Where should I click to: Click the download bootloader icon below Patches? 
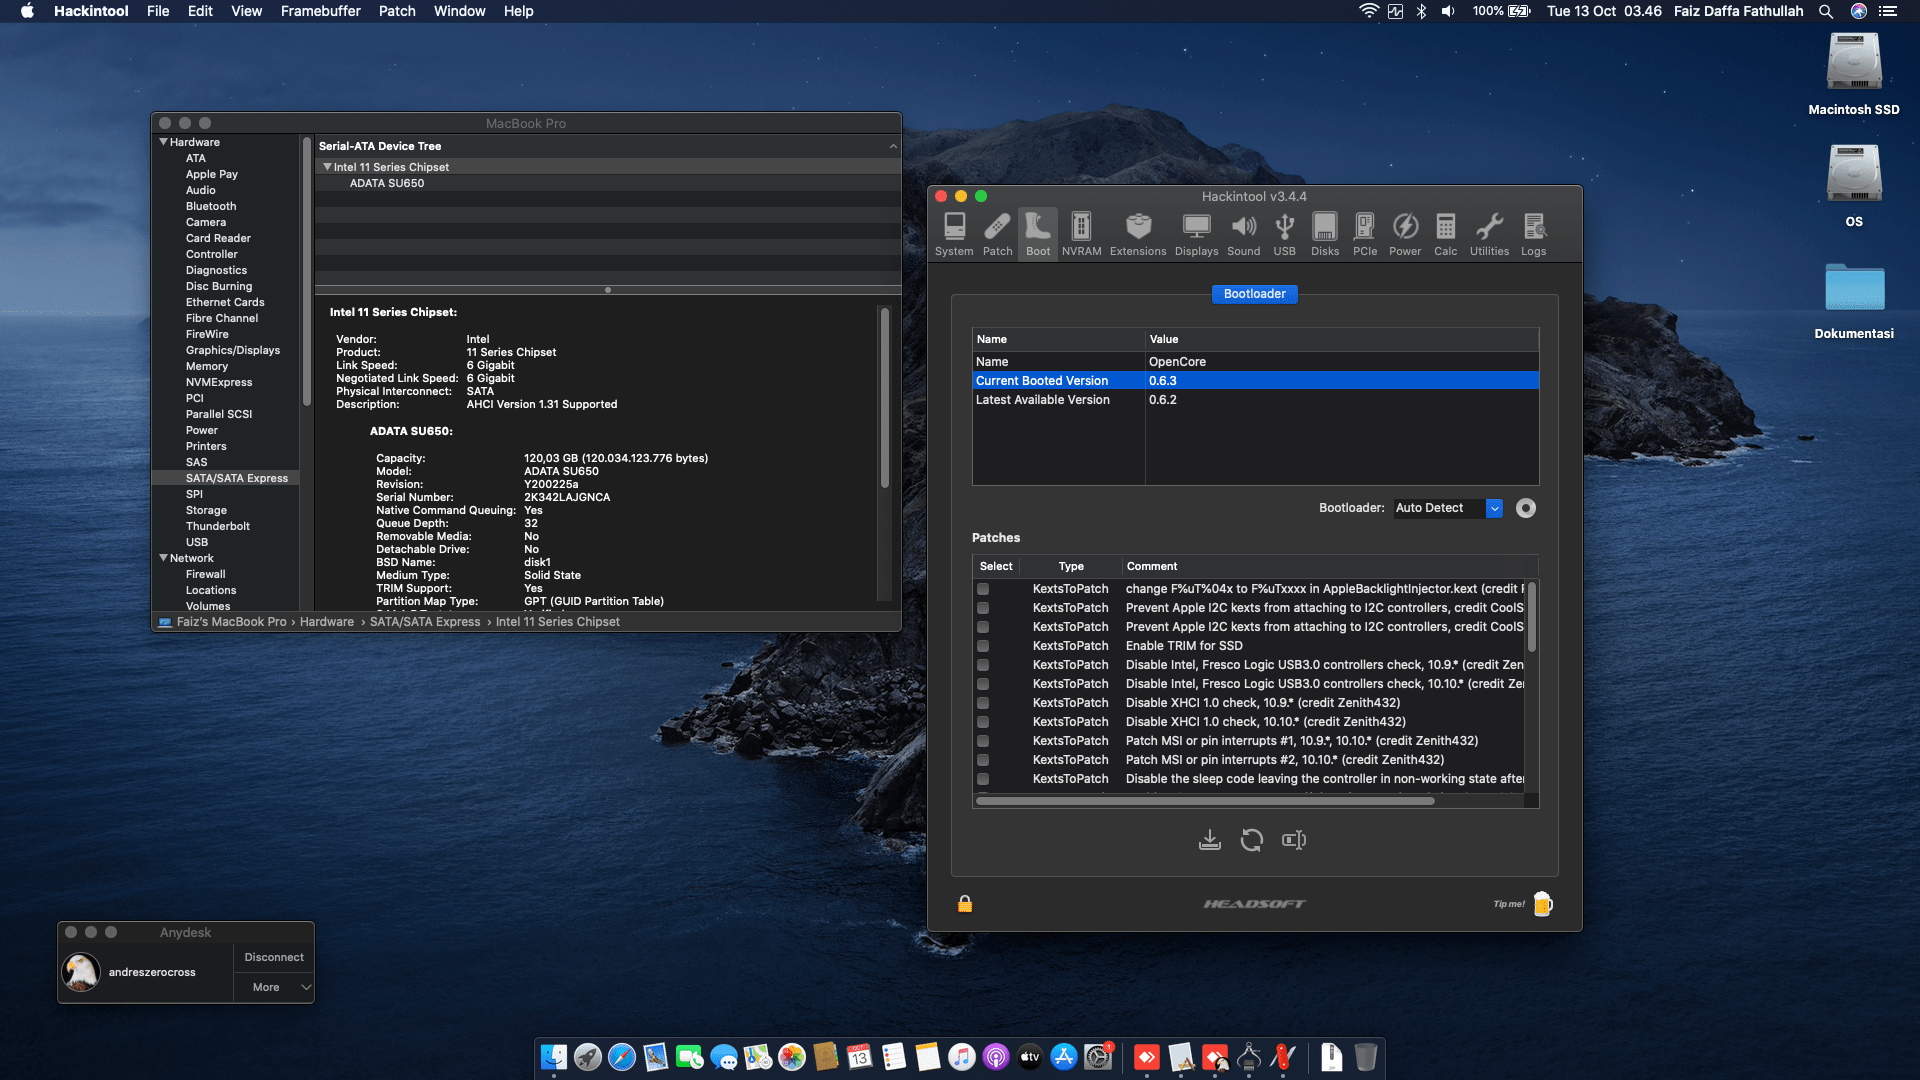(1209, 840)
